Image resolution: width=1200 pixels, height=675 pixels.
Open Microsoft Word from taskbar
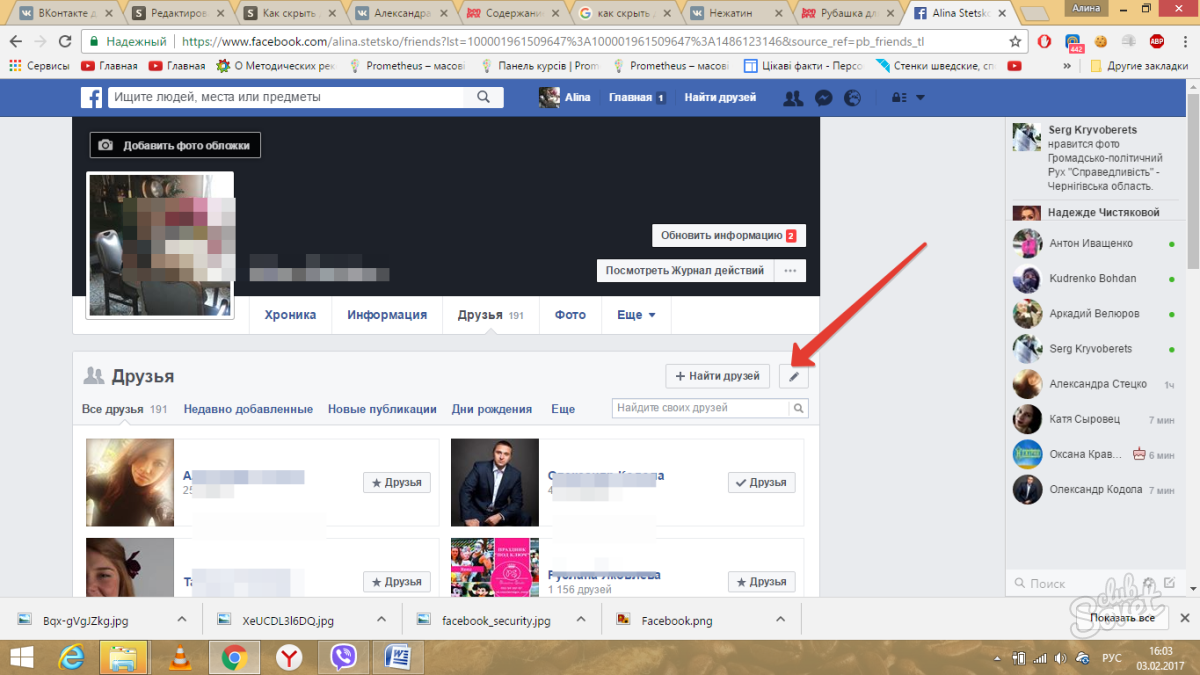399,657
